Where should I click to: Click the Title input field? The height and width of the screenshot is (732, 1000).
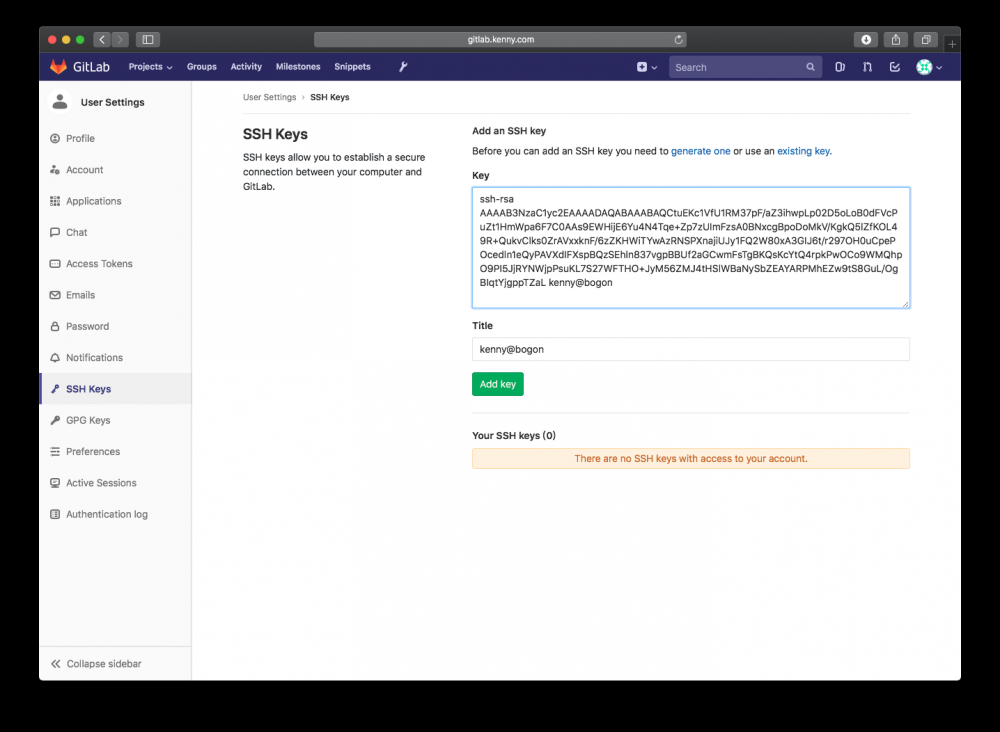click(690, 349)
